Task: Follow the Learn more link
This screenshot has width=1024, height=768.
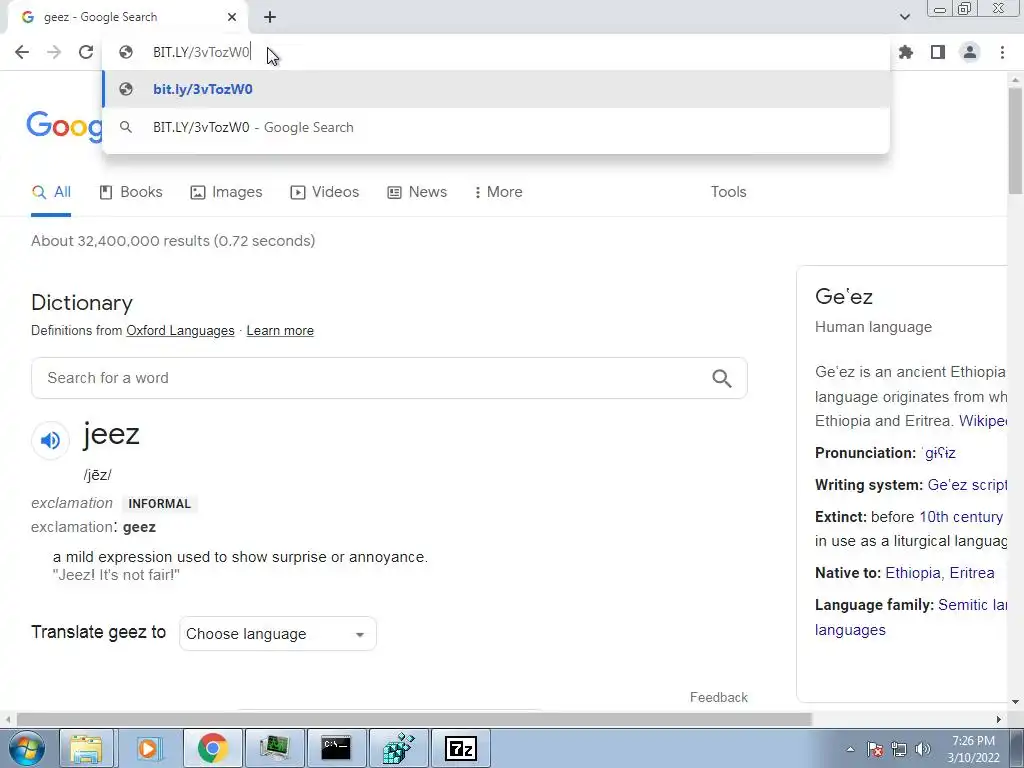Action: pyautogui.click(x=280, y=330)
